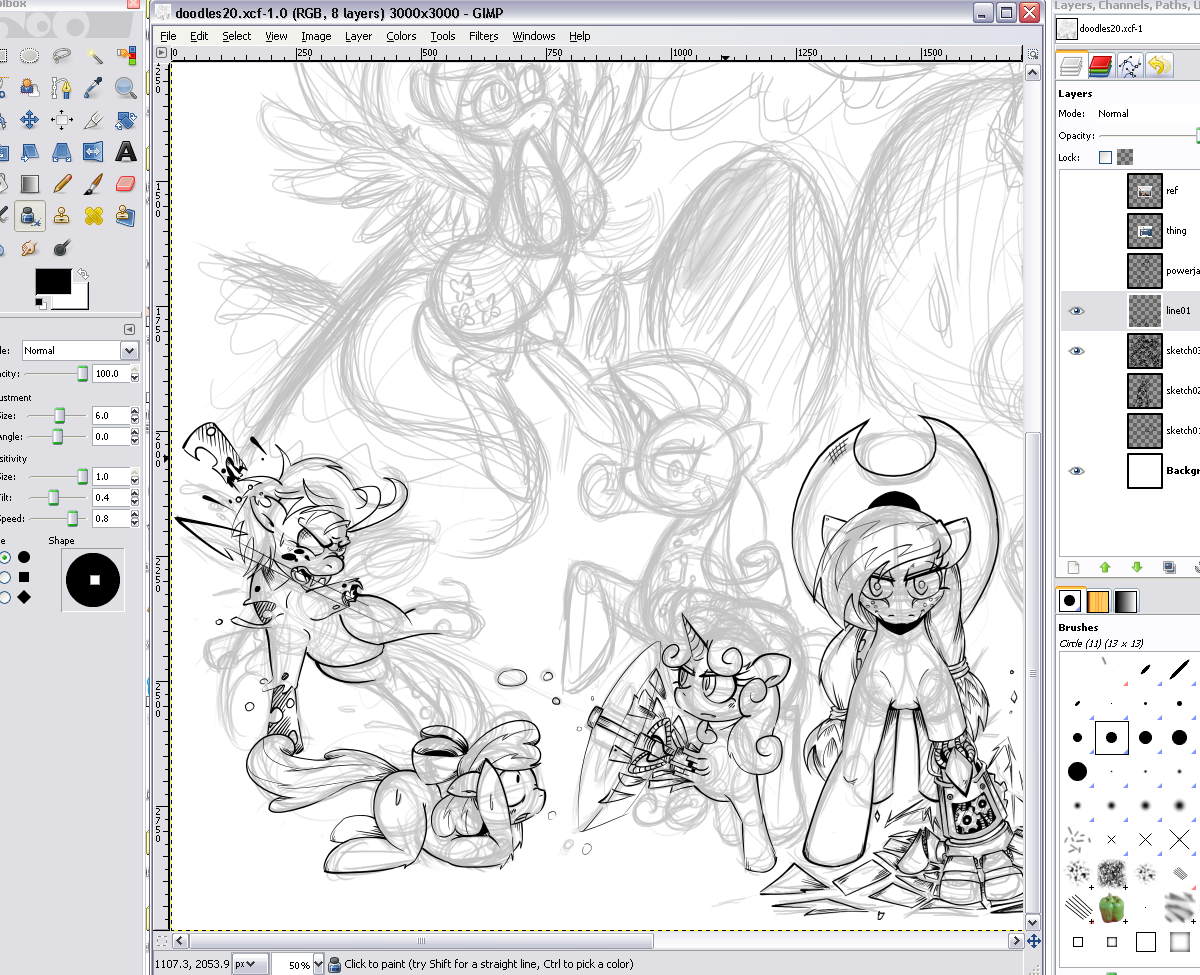
Task: Select the Flip tool
Action: coord(94,152)
